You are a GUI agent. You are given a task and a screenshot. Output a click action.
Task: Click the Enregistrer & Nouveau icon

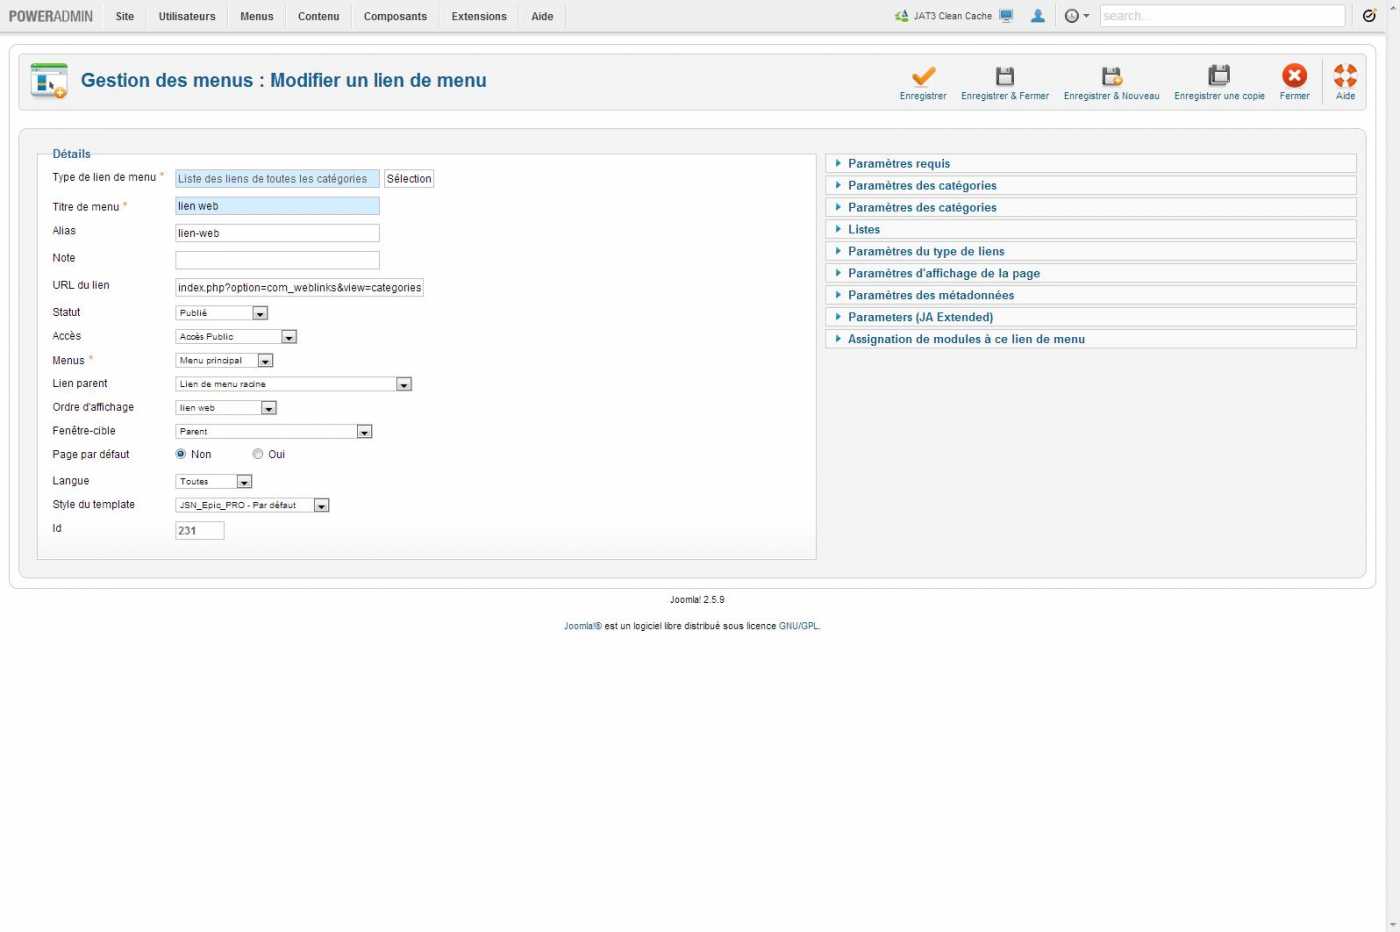(x=1111, y=77)
